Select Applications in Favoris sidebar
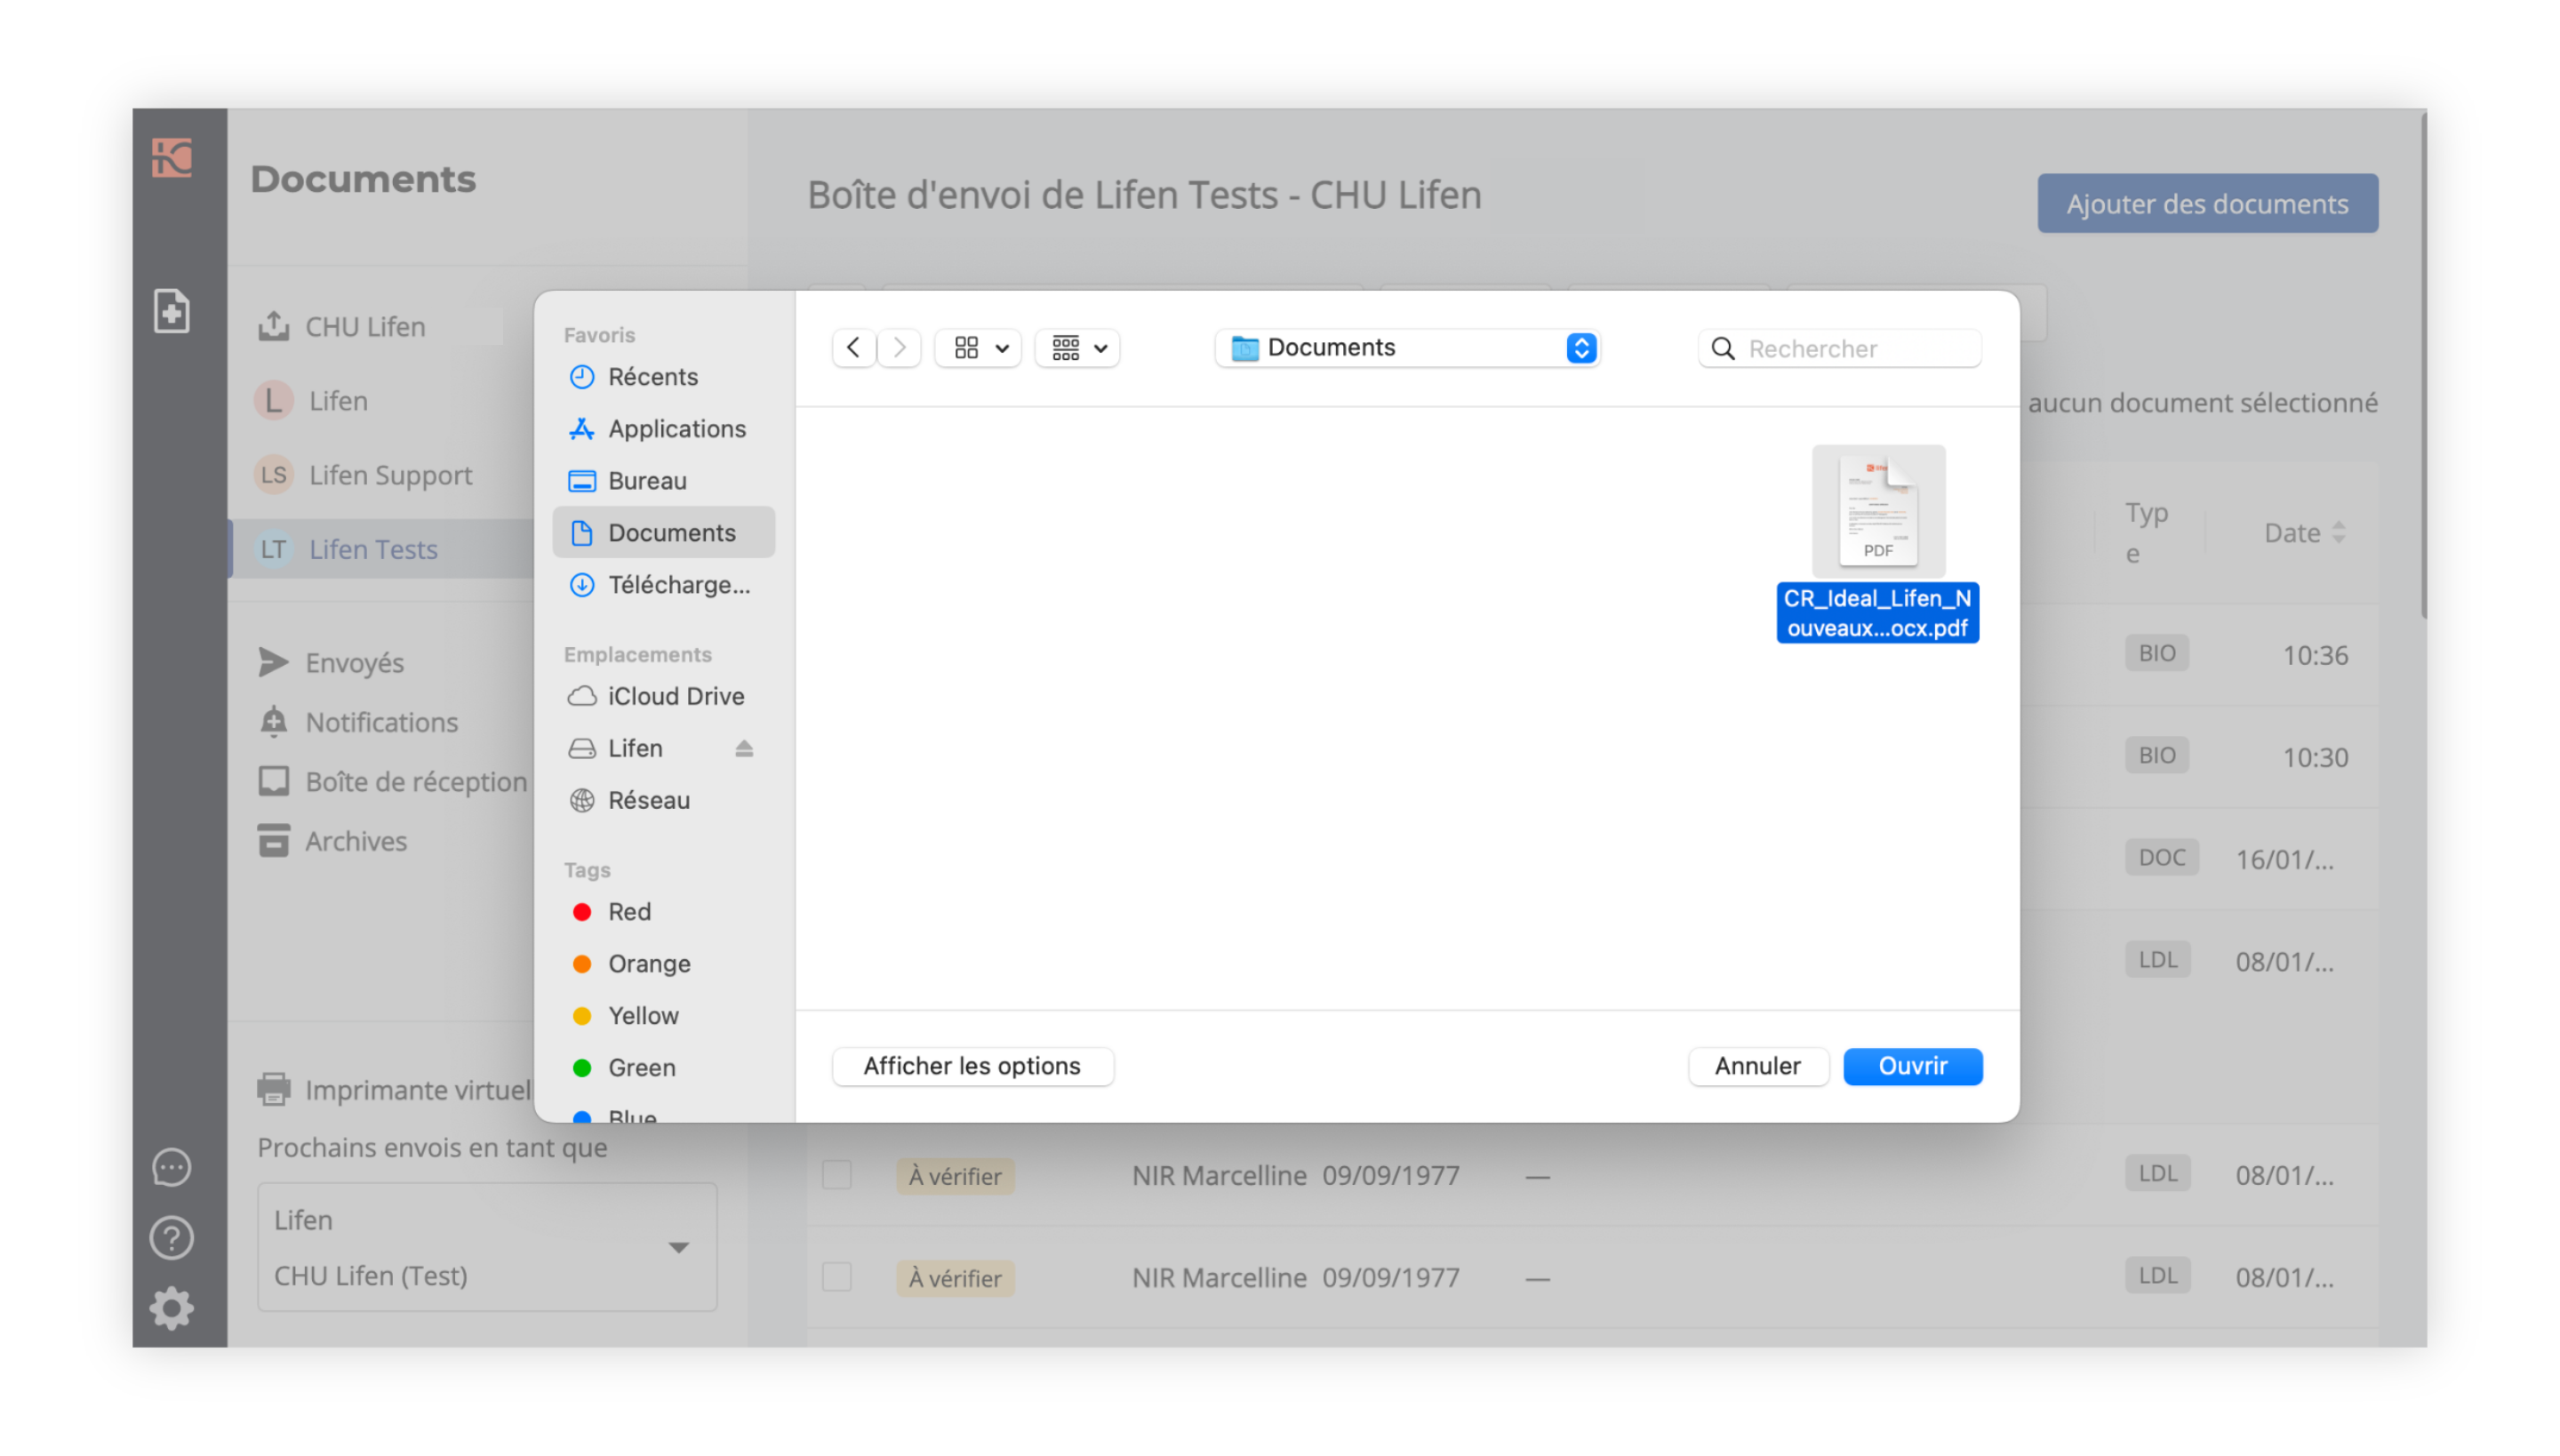The height and width of the screenshot is (1456, 2560). tap(664, 428)
